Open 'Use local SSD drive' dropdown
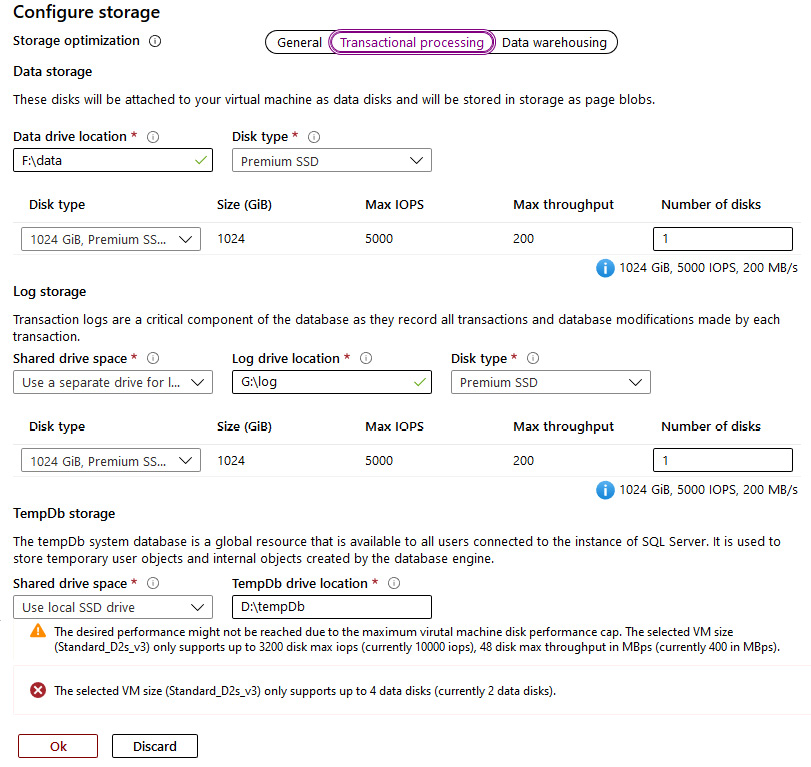The height and width of the screenshot is (767, 811). pyautogui.click(x=113, y=607)
